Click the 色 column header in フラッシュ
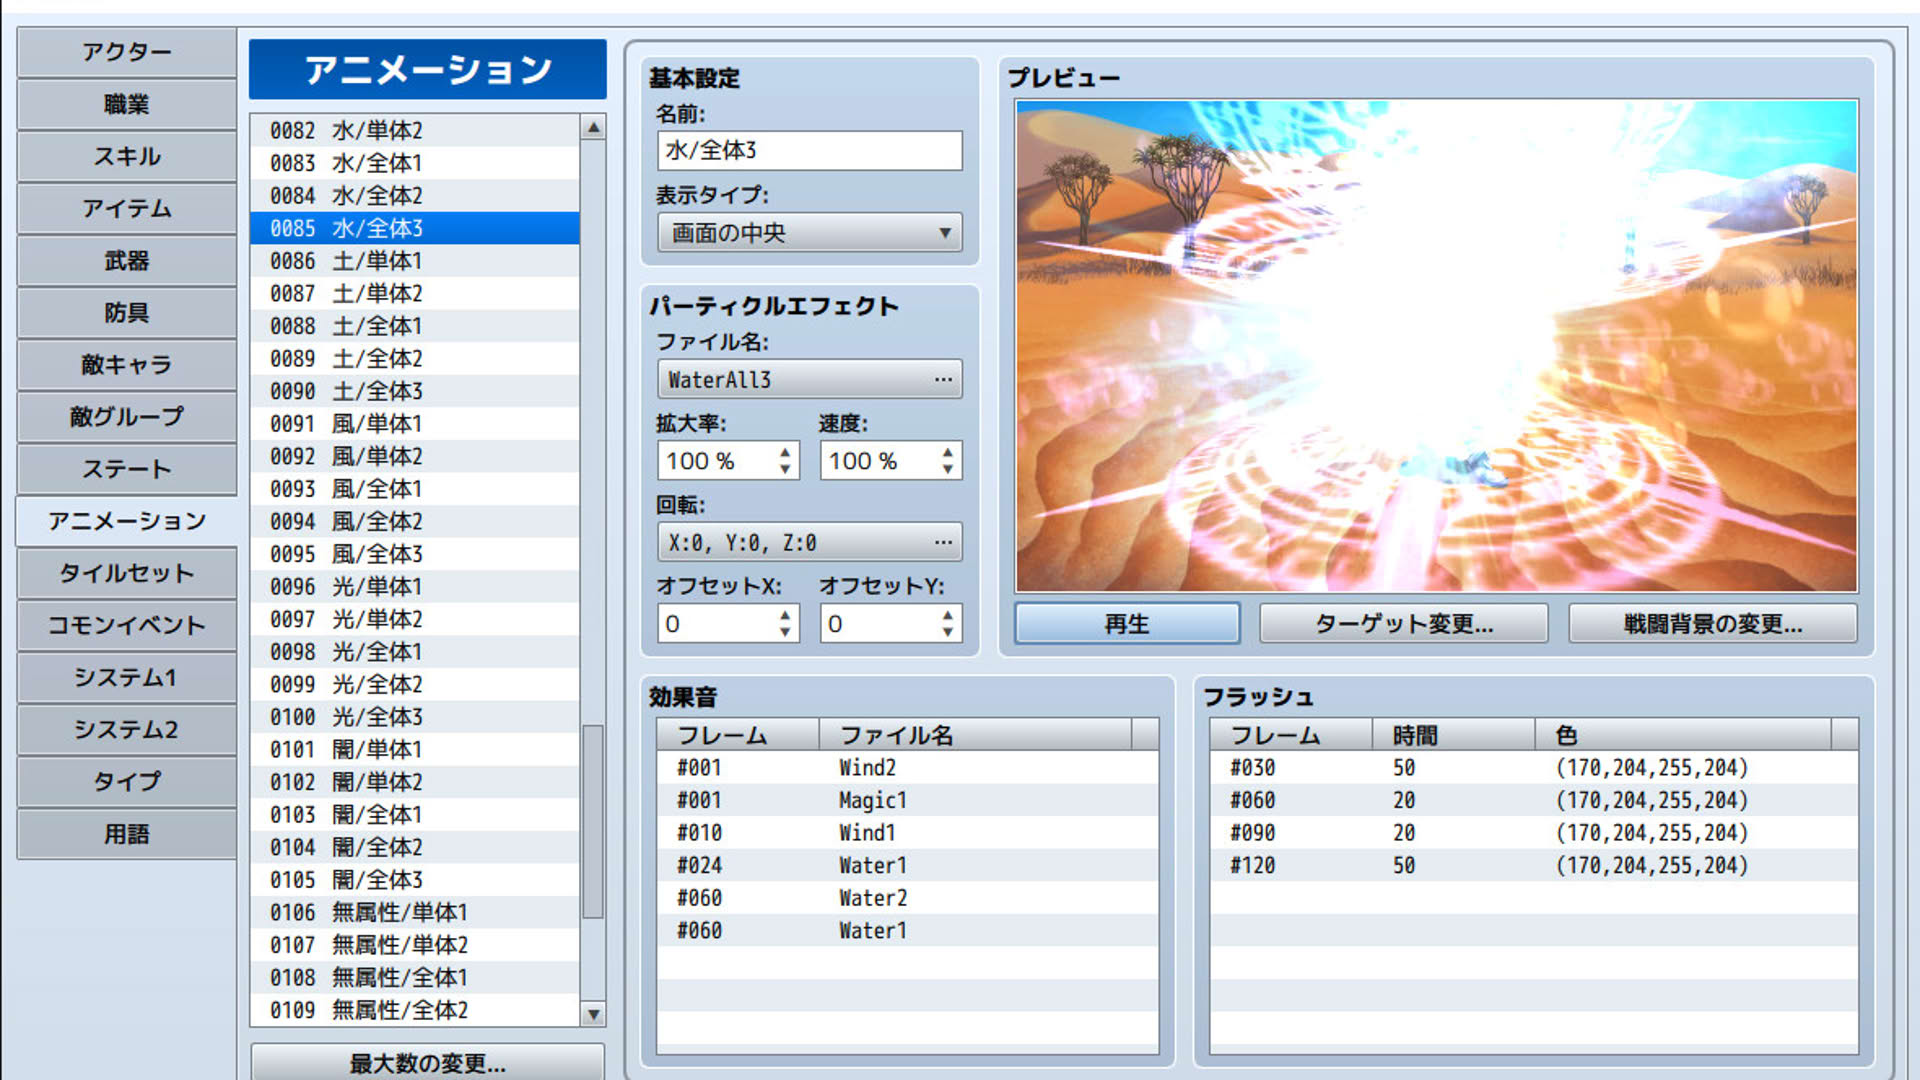The width and height of the screenshot is (1920, 1080). click(1683, 735)
